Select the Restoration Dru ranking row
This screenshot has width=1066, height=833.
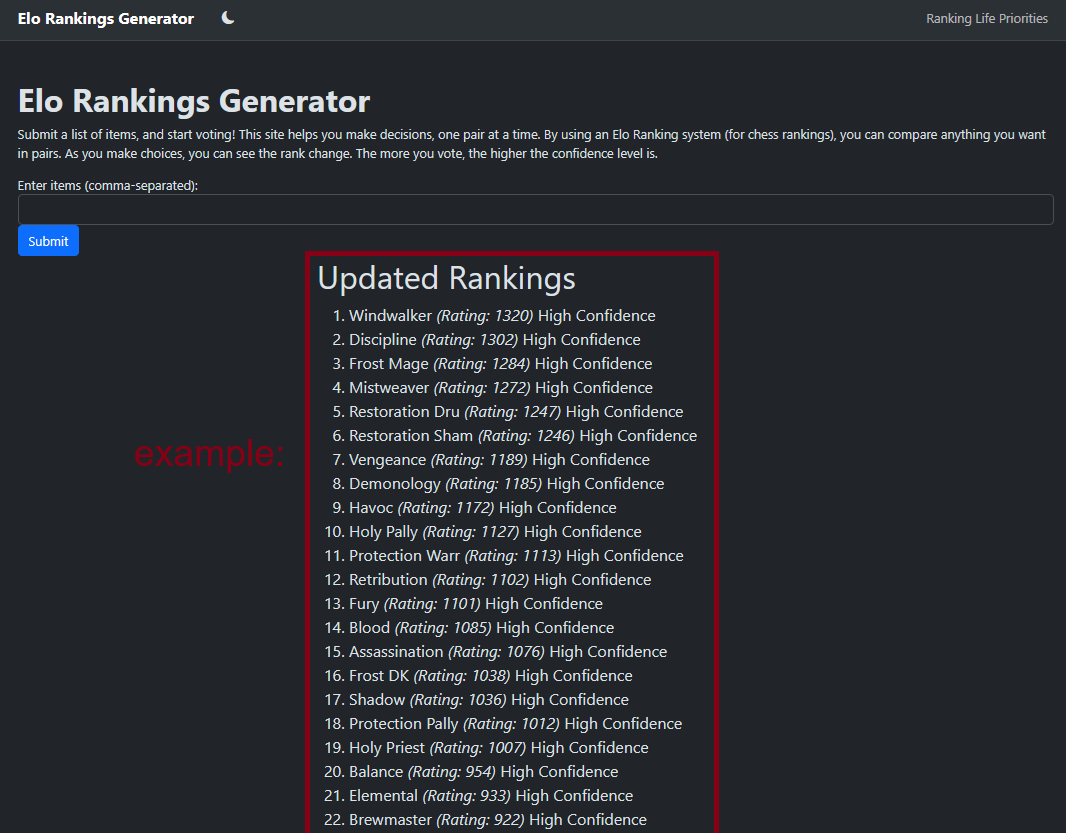(x=508, y=411)
